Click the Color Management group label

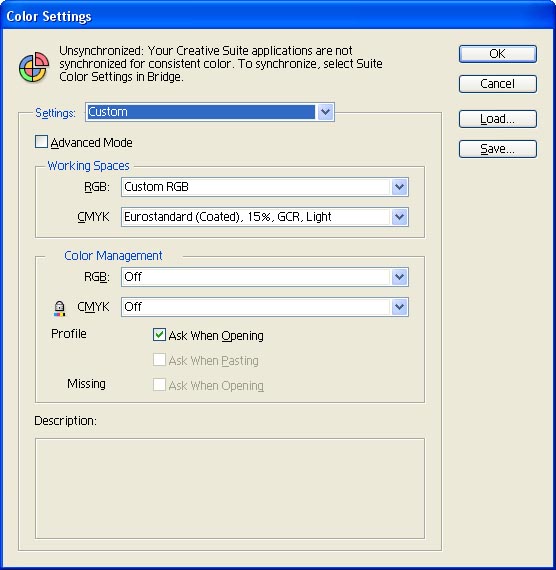113,256
